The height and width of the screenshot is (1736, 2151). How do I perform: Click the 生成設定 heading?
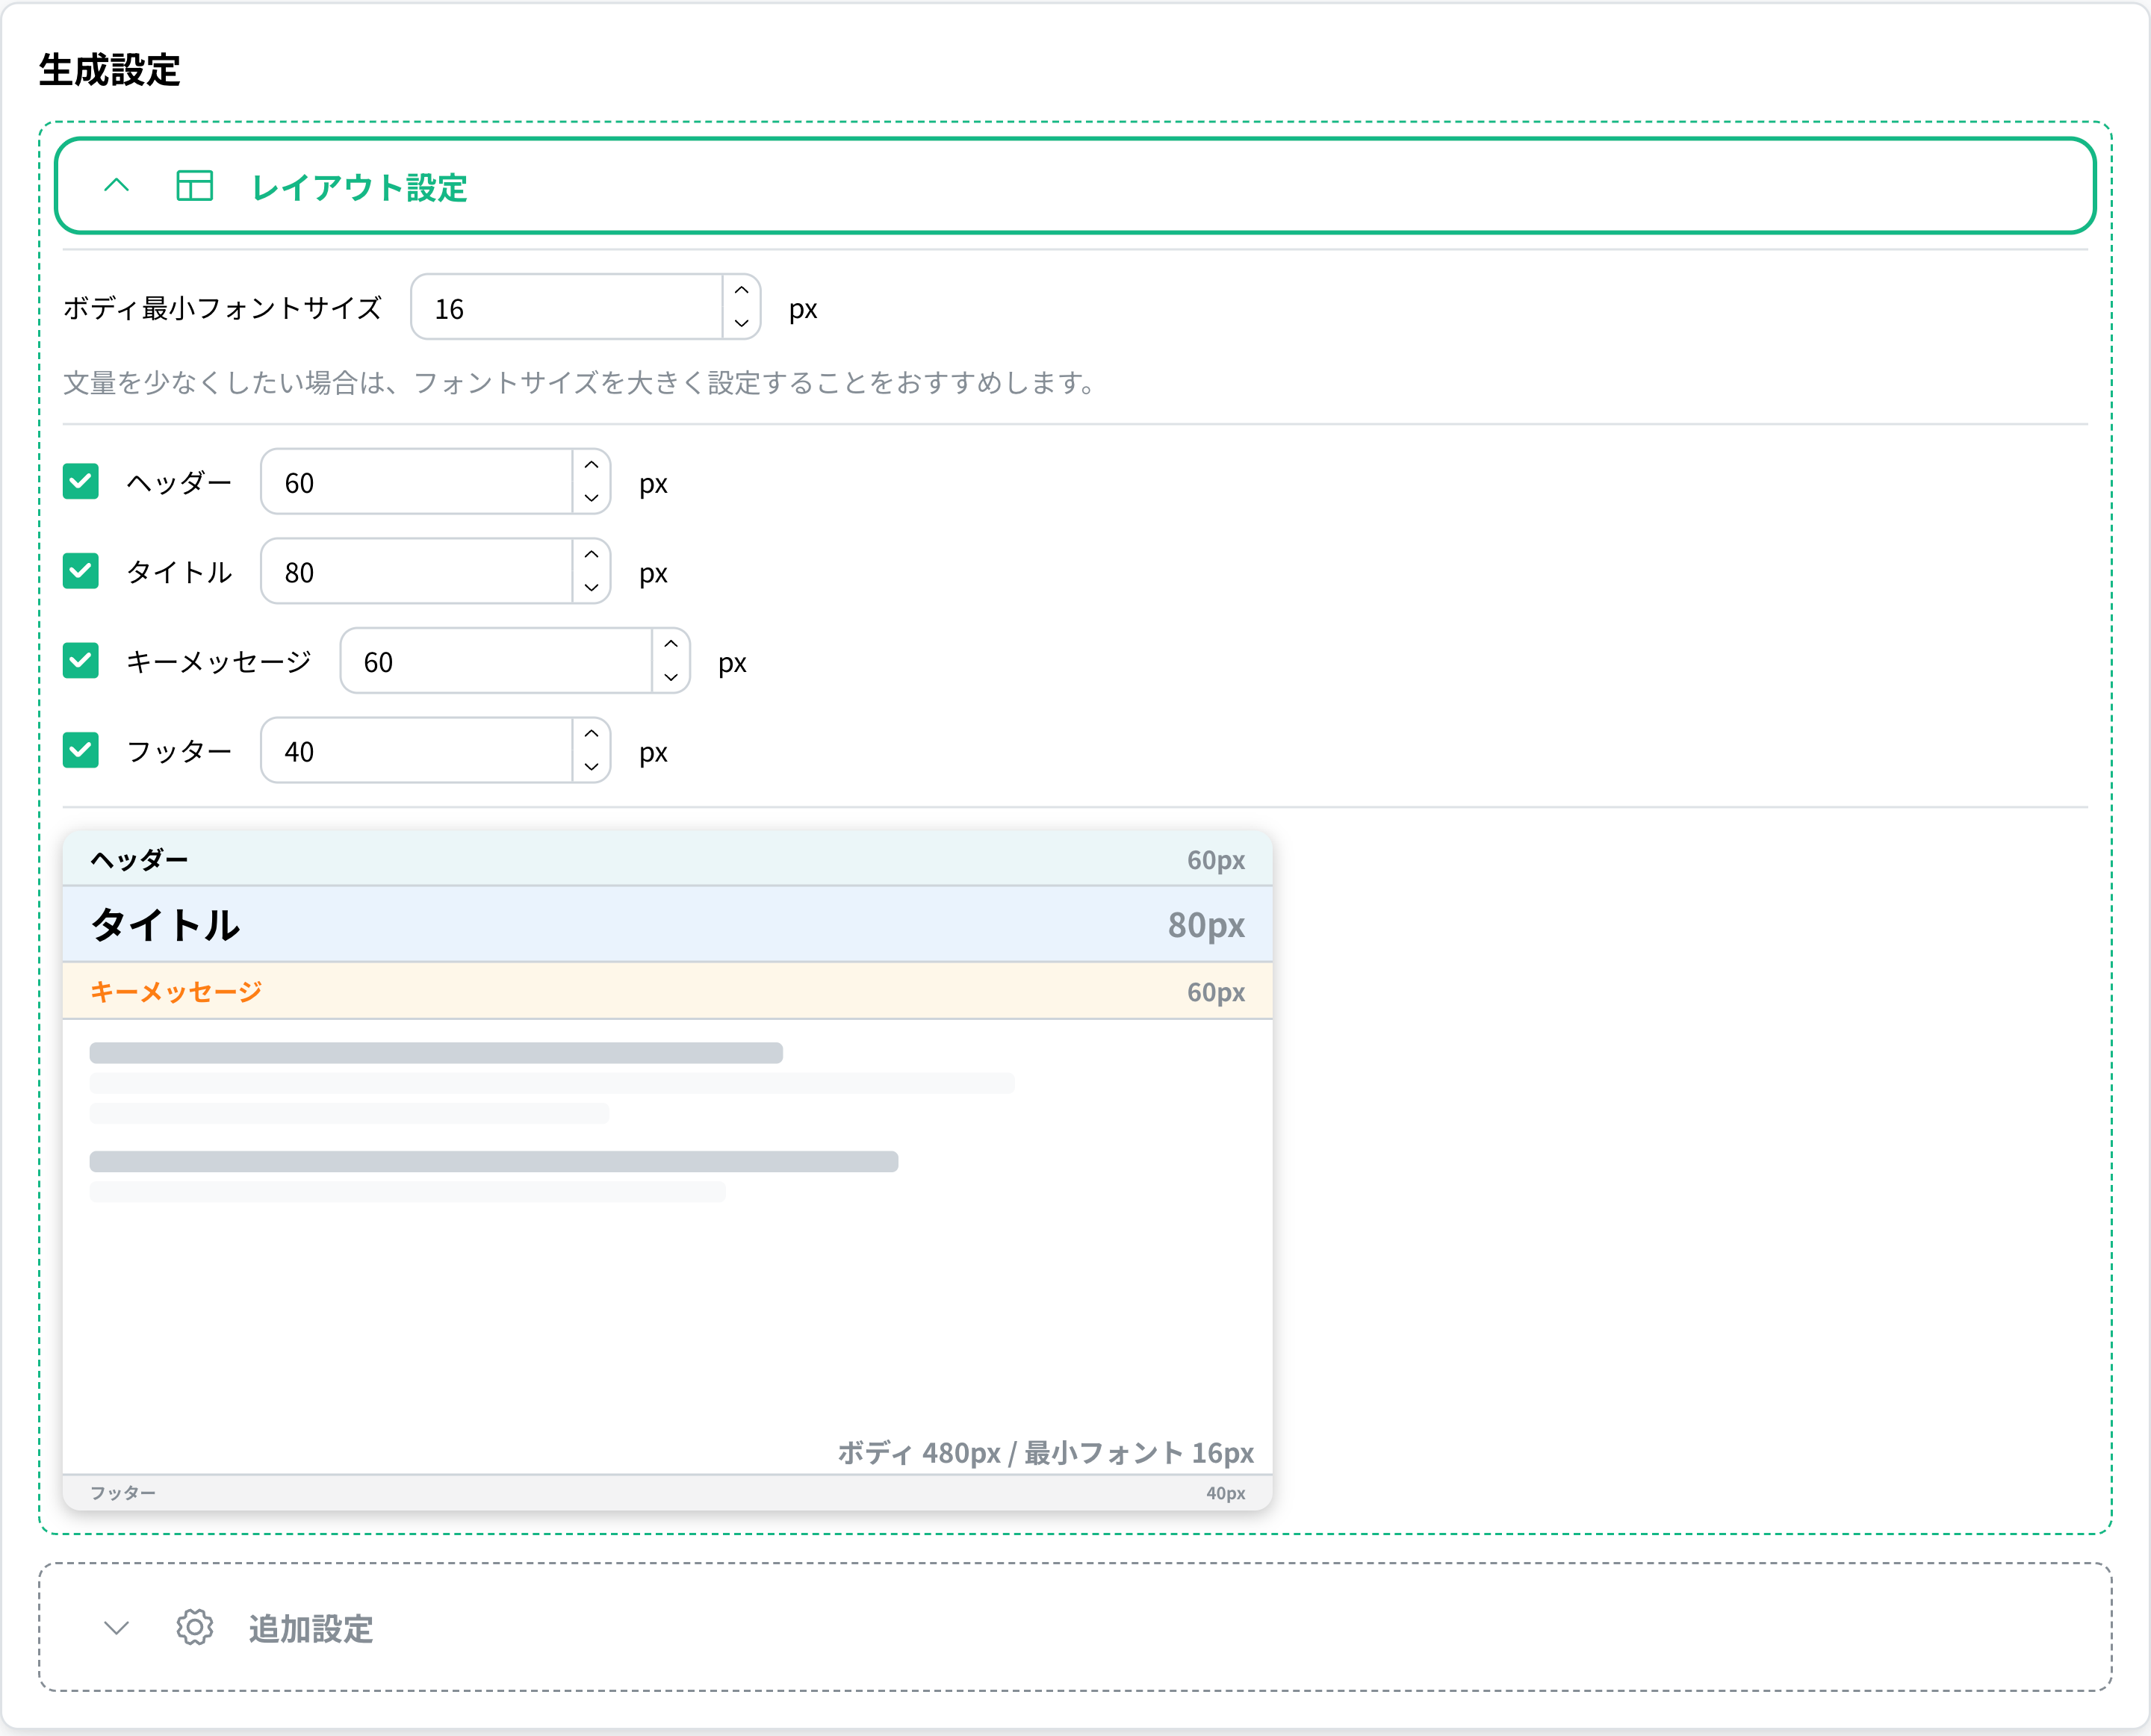pyautogui.click(x=110, y=70)
